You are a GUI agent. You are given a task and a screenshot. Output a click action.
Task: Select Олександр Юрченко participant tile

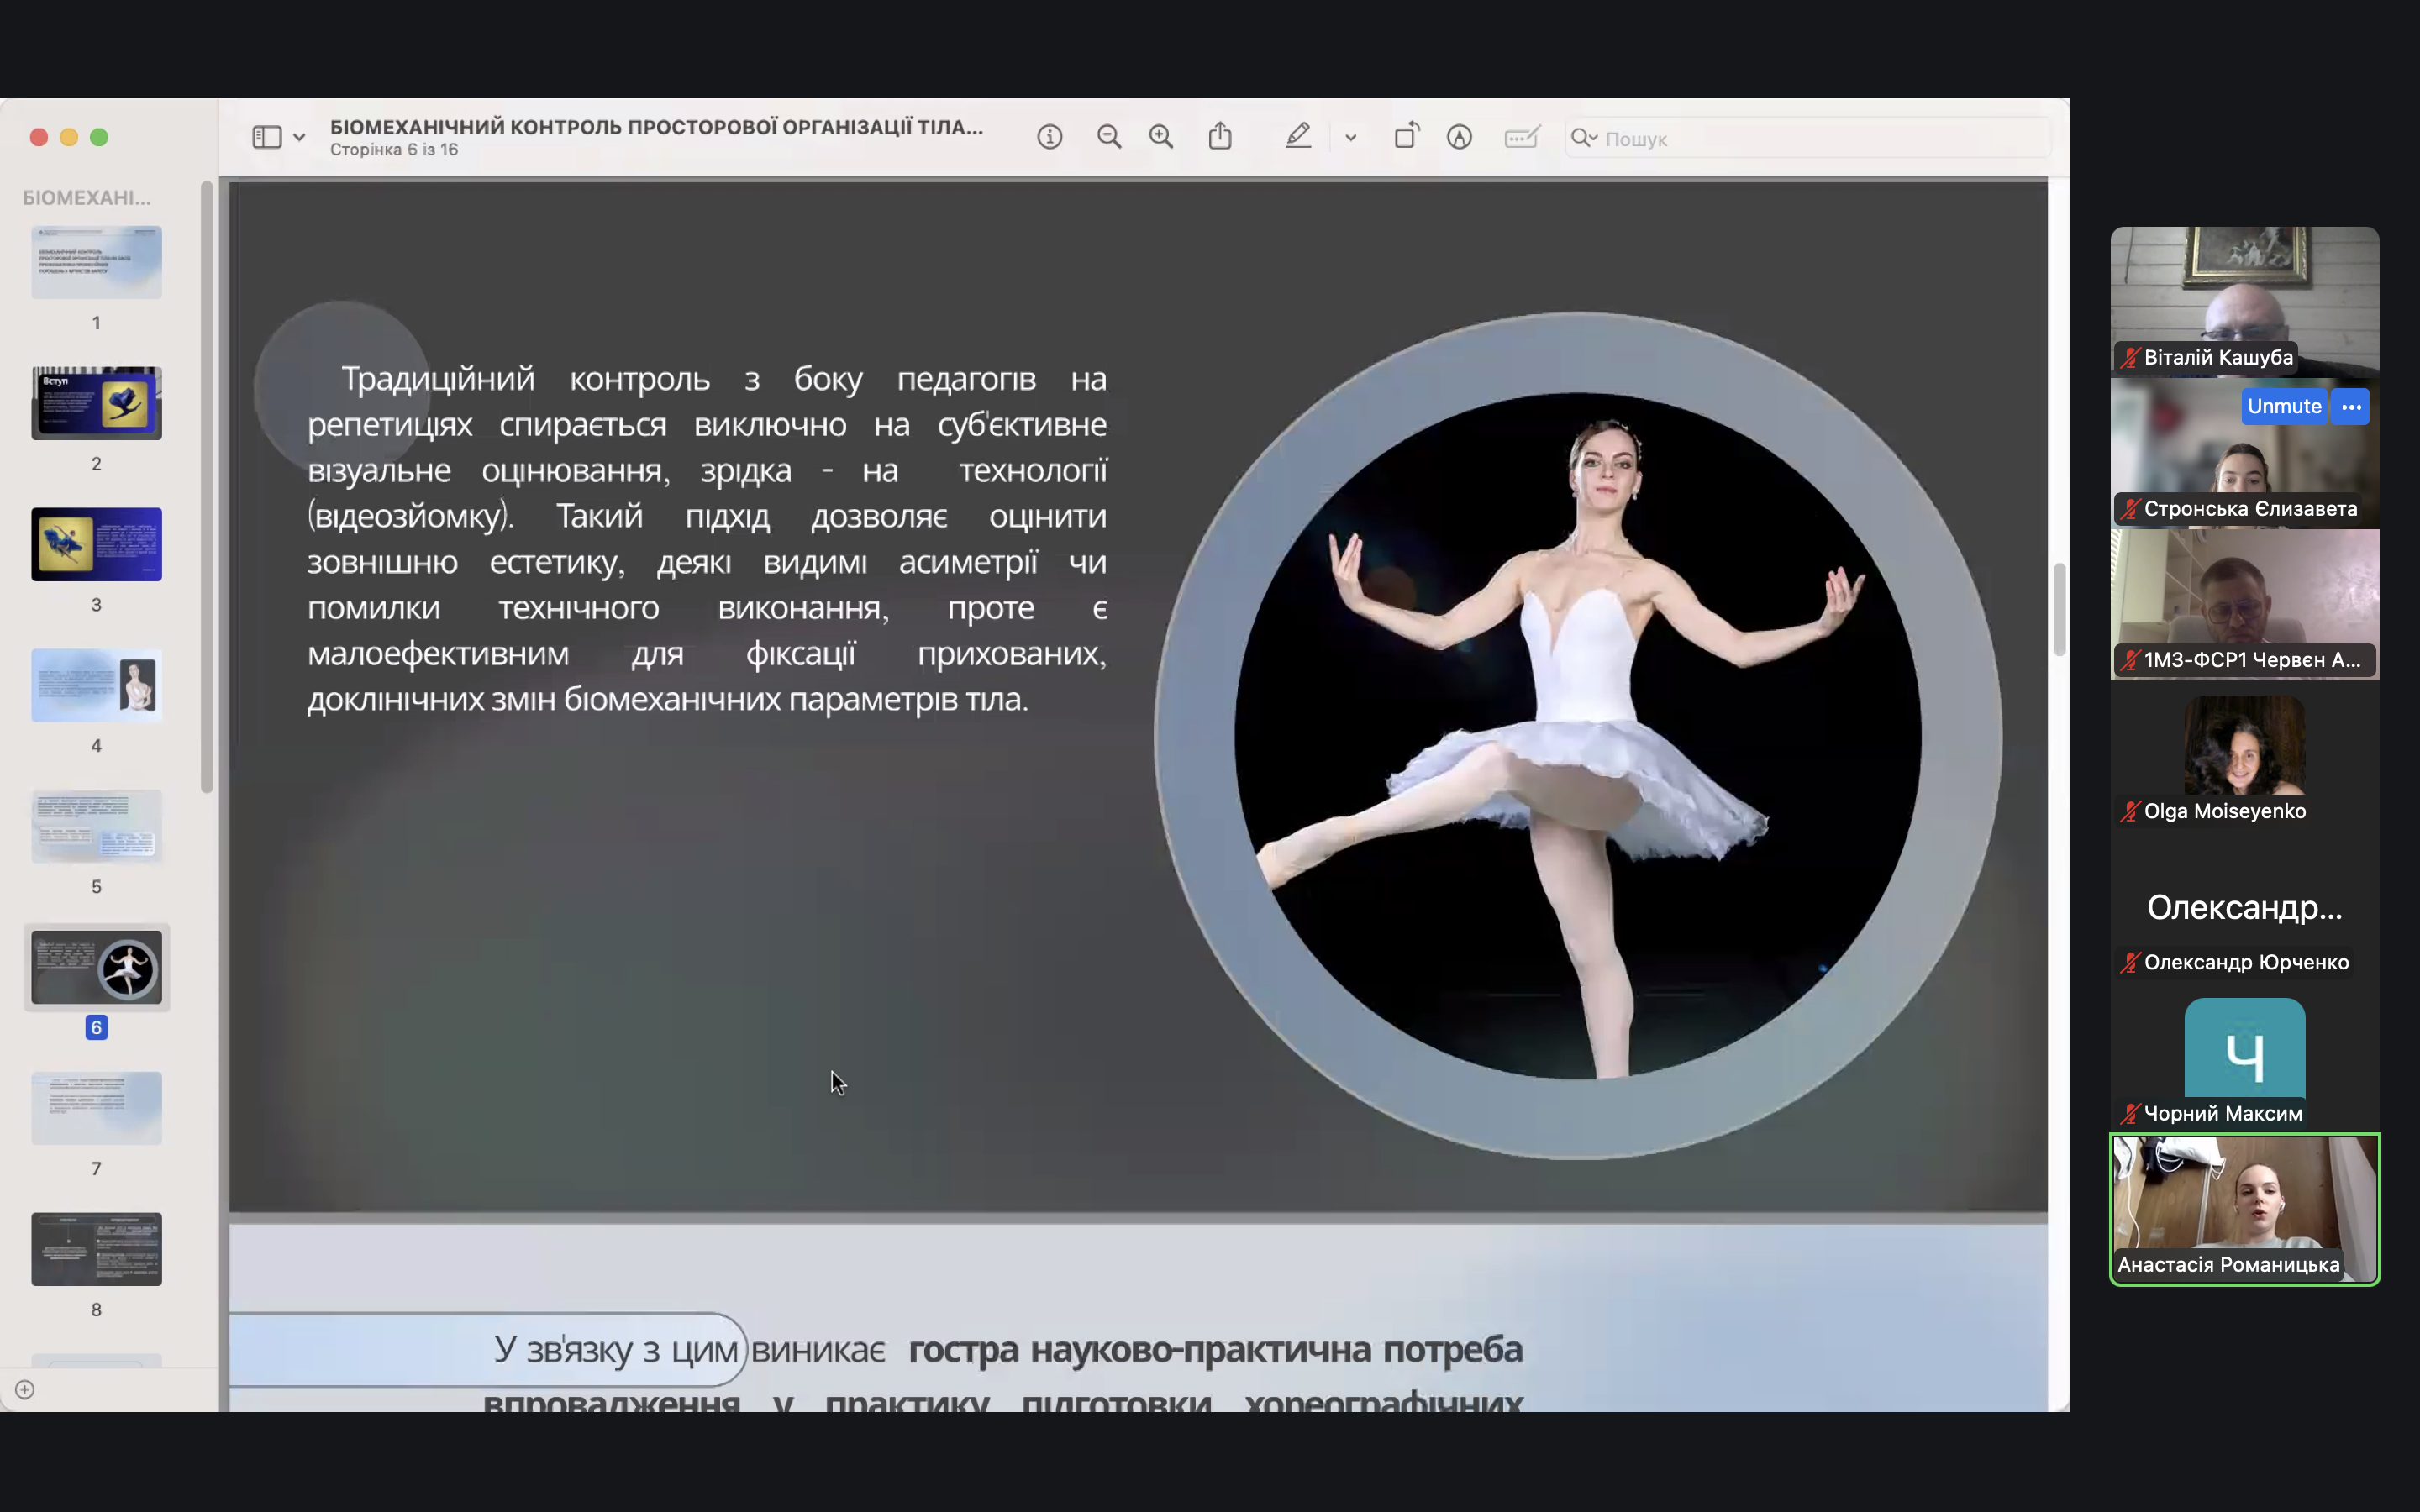point(2244,906)
